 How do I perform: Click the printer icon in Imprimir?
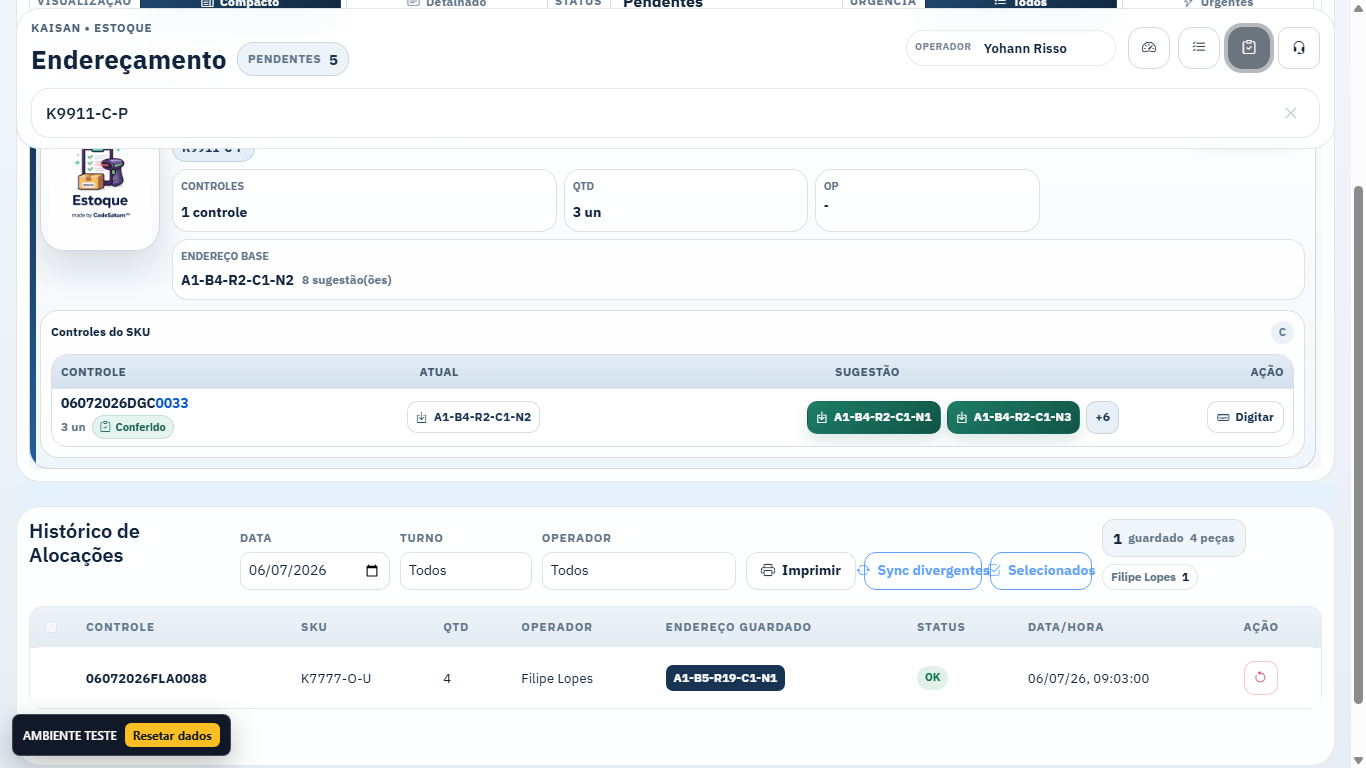[x=768, y=571]
